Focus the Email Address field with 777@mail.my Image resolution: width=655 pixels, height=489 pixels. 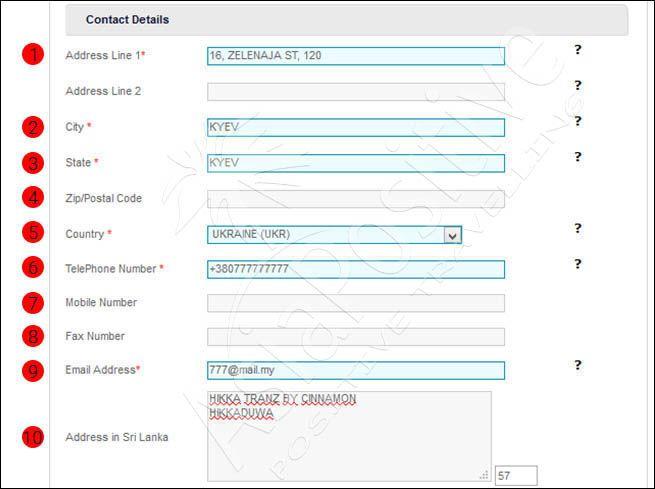coord(355,370)
